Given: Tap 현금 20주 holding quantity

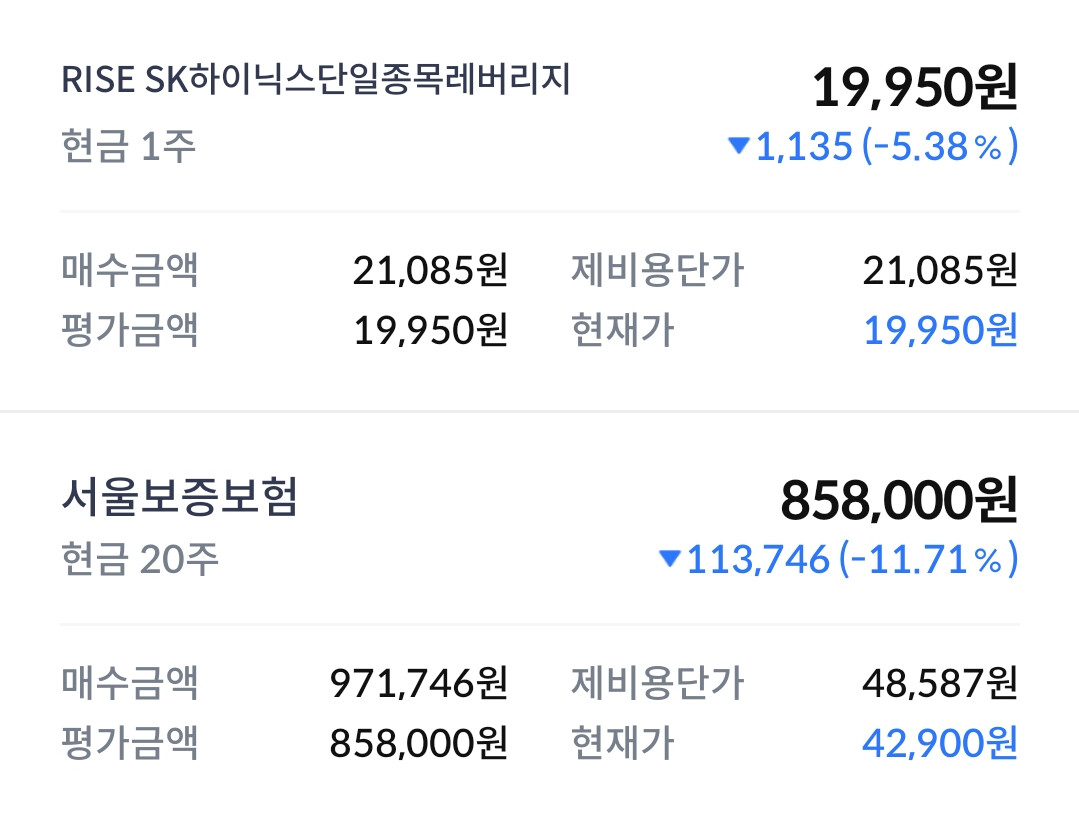Looking at the screenshot, I should pyautogui.click(x=140, y=559).
